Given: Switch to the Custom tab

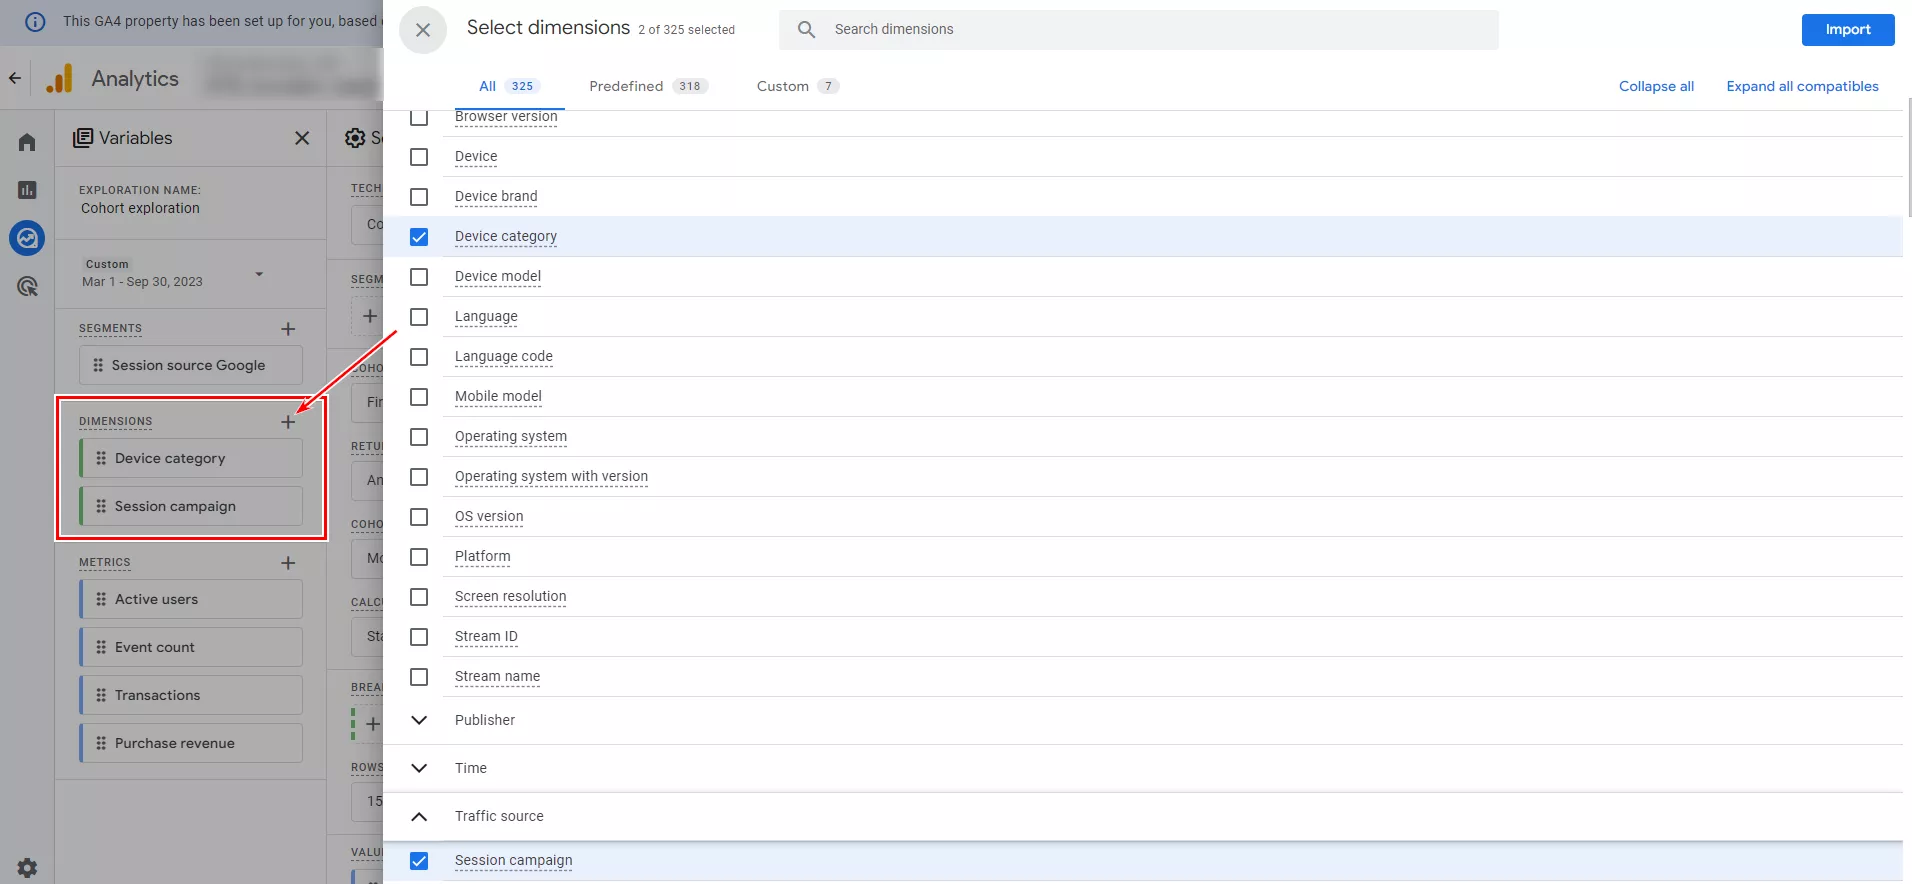Looking at the screenshot, I should point(797,86).
